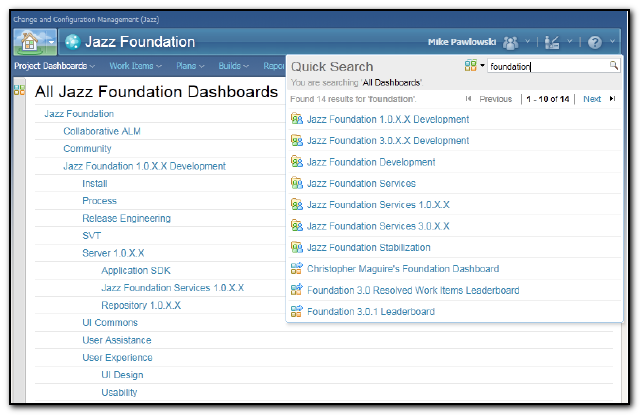640x415 pixels.
Task: Expand the dropdown beside the administration icon
Action: click(570, 41)
